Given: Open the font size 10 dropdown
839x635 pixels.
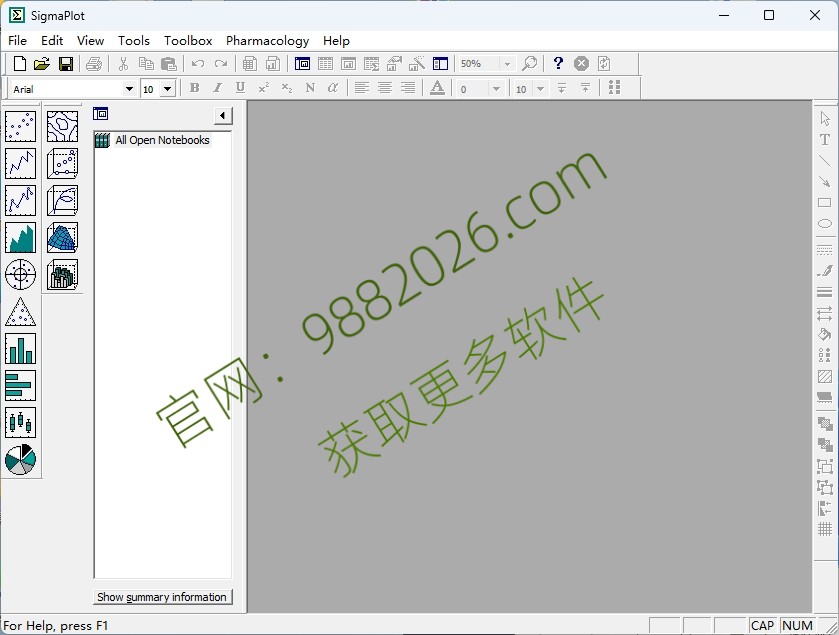Looking at the screenshot, I should pyautogui.click(x=167, y=89).
